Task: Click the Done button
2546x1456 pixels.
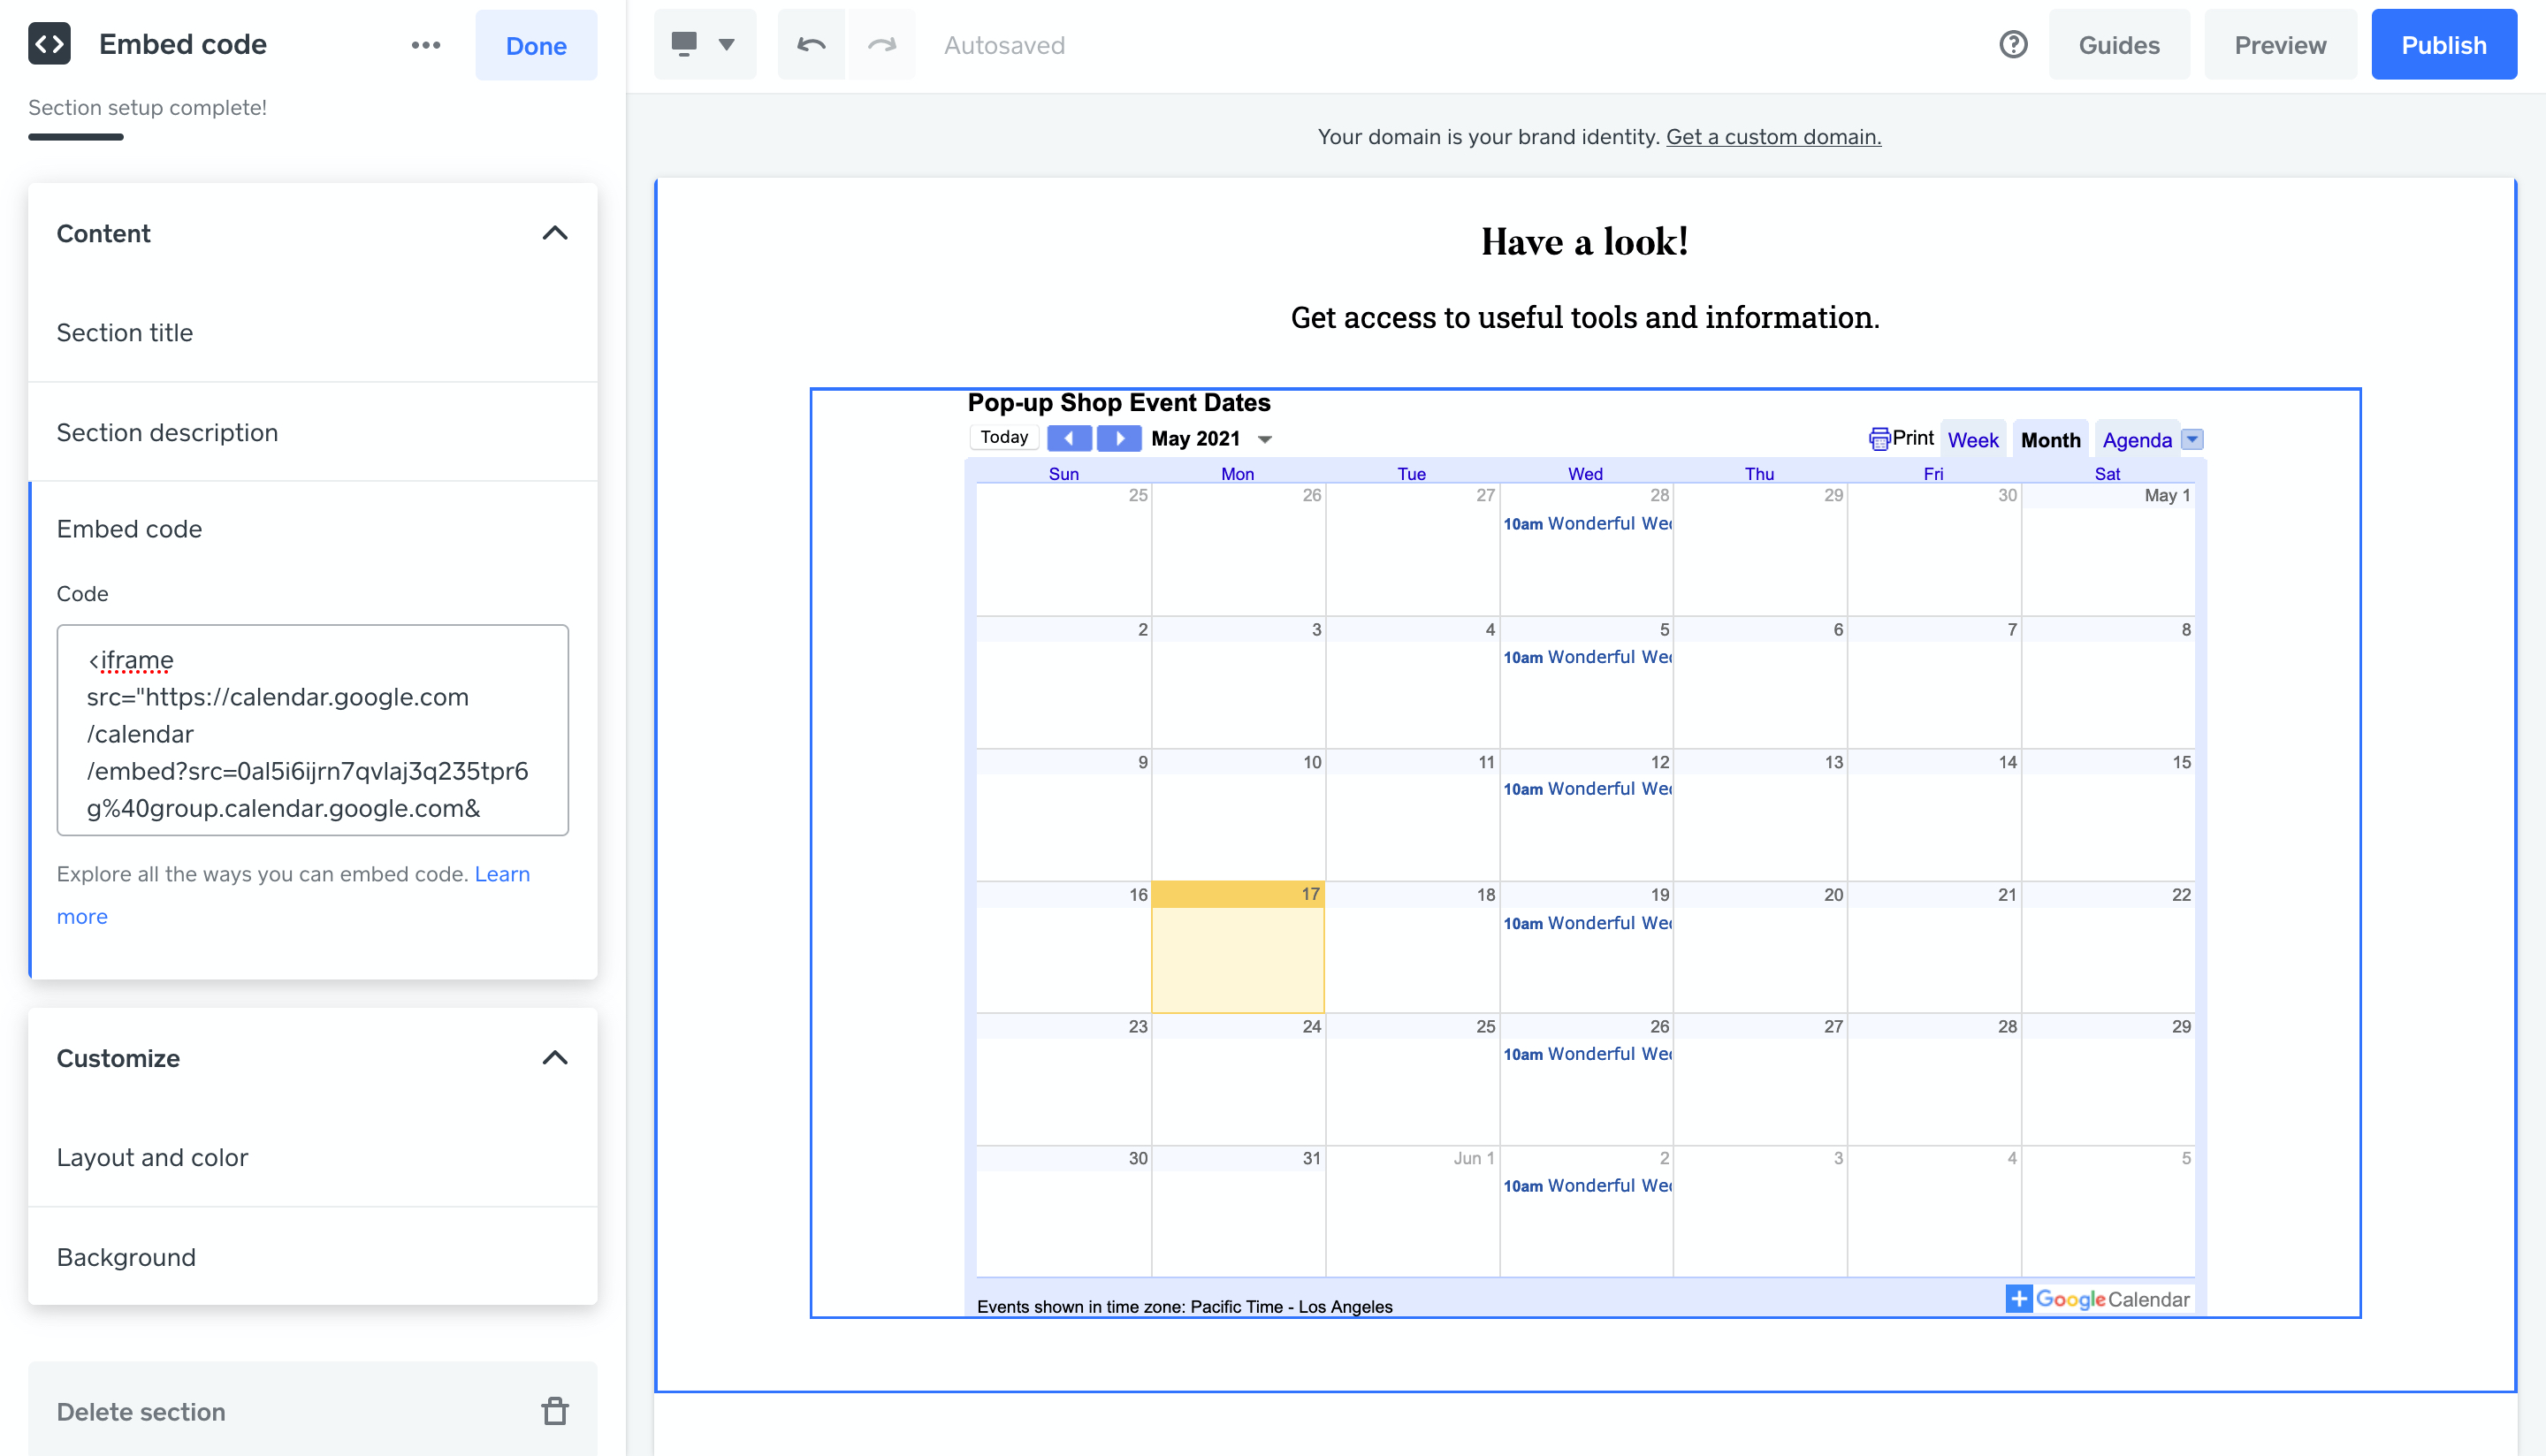Action: 535,45
